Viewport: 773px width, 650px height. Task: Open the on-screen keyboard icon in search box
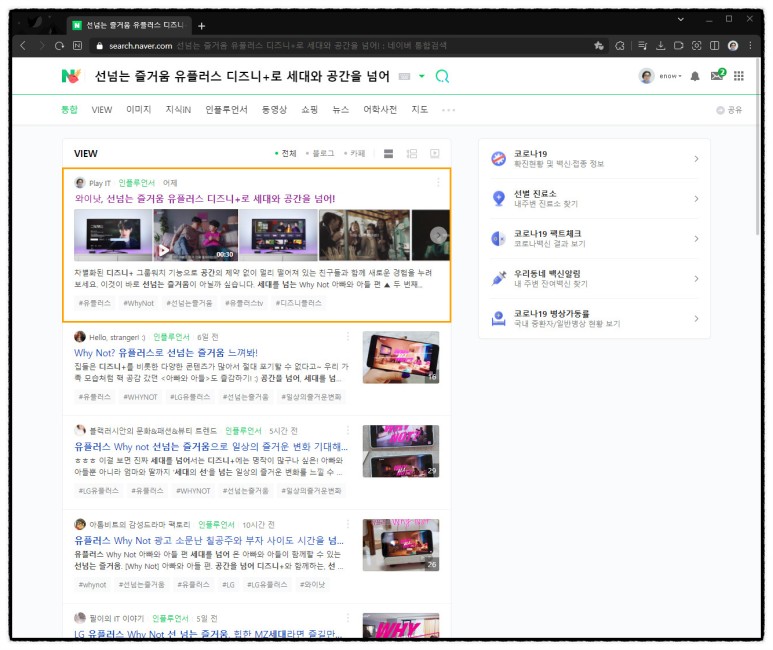[x=404, y=76]
